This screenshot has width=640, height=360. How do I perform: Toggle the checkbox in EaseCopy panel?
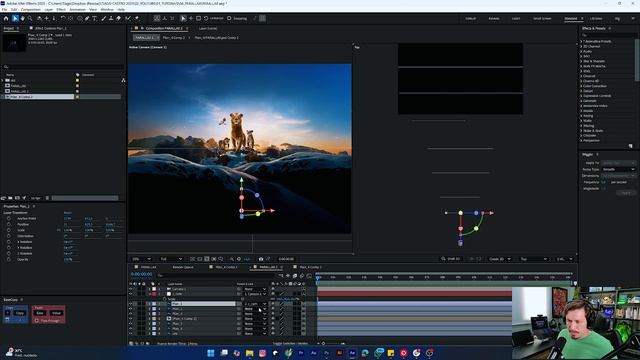coord(37,321)
